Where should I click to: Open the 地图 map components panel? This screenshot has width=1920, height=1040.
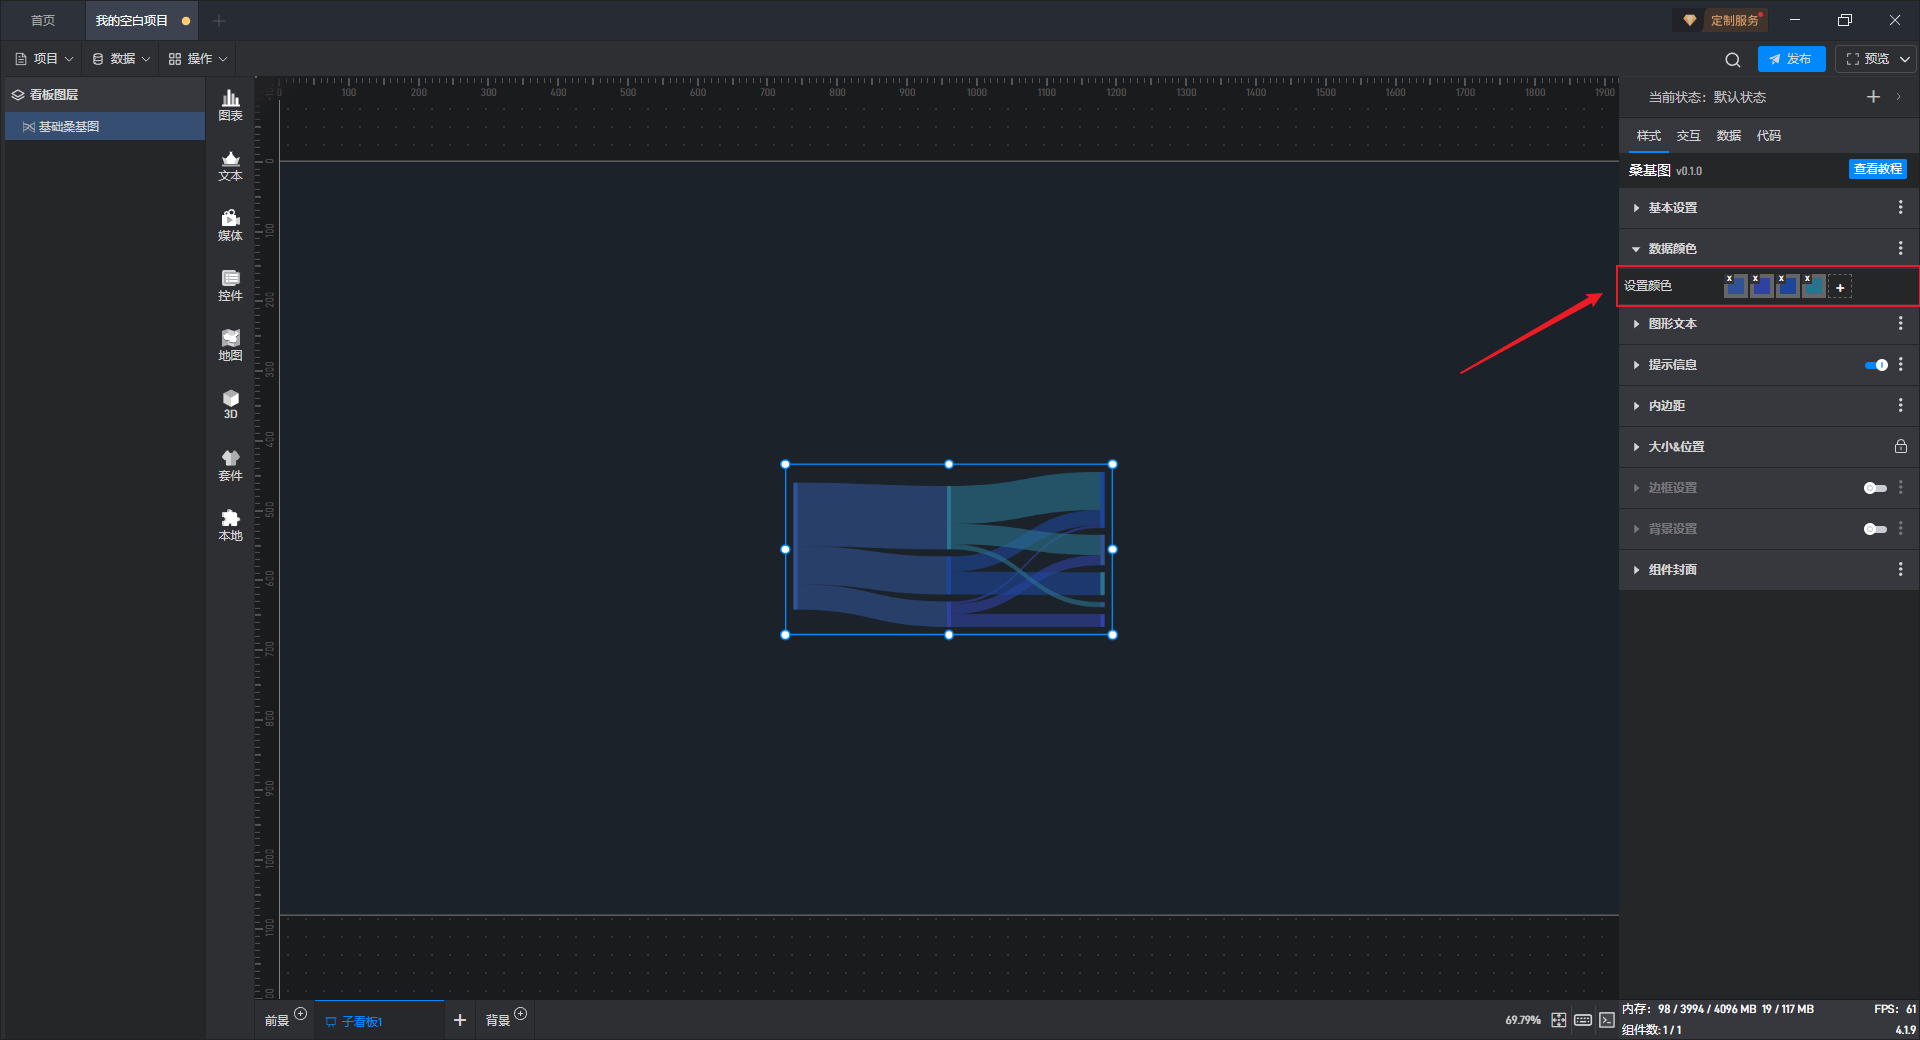click(x=230, y=345)
